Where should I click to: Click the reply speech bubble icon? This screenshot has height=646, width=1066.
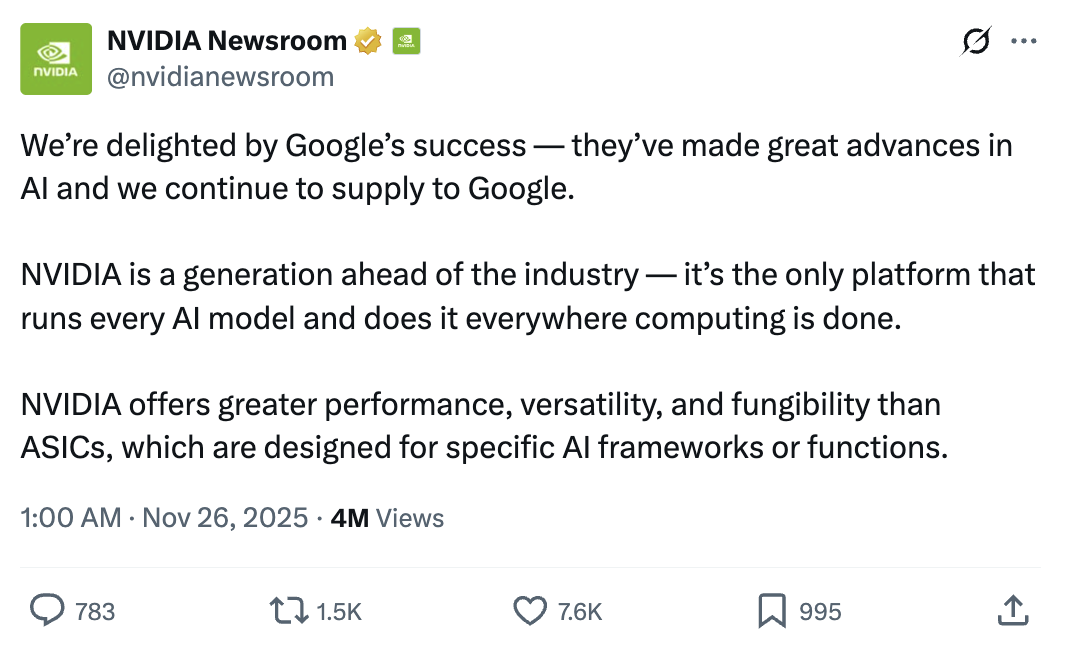click(x=46, y=610)
